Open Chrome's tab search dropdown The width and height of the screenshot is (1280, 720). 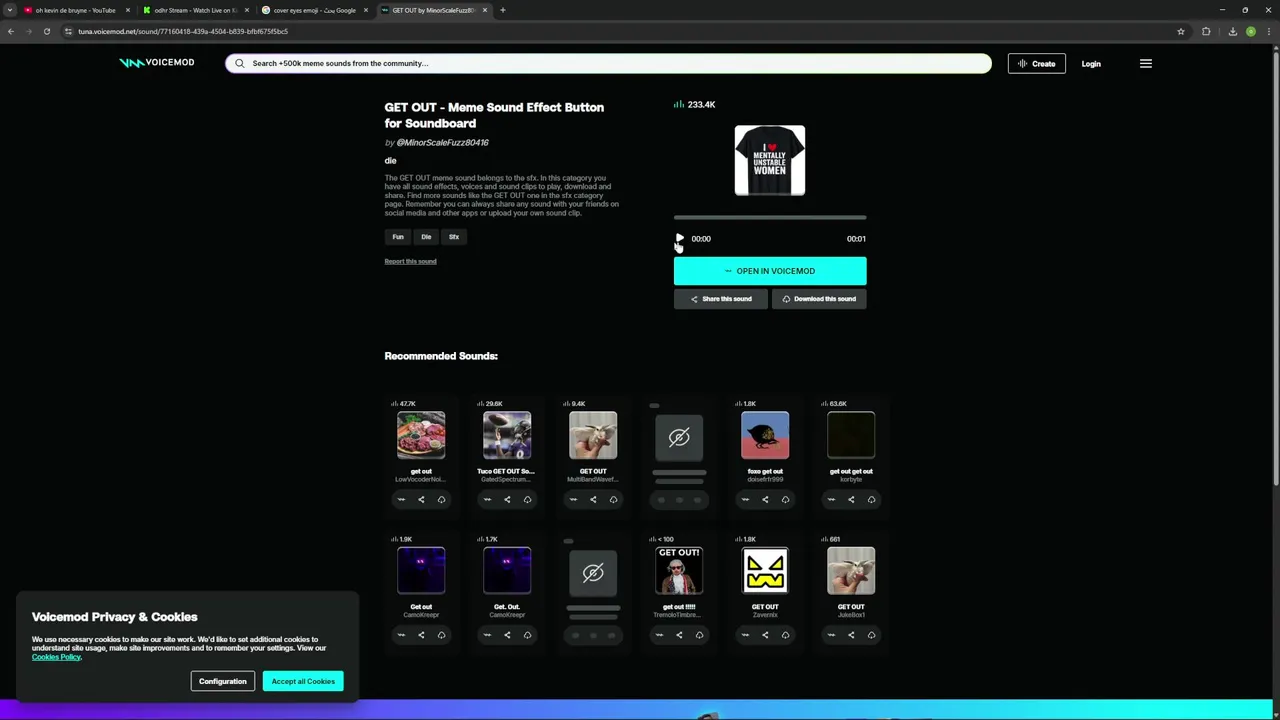coord(10,10)
